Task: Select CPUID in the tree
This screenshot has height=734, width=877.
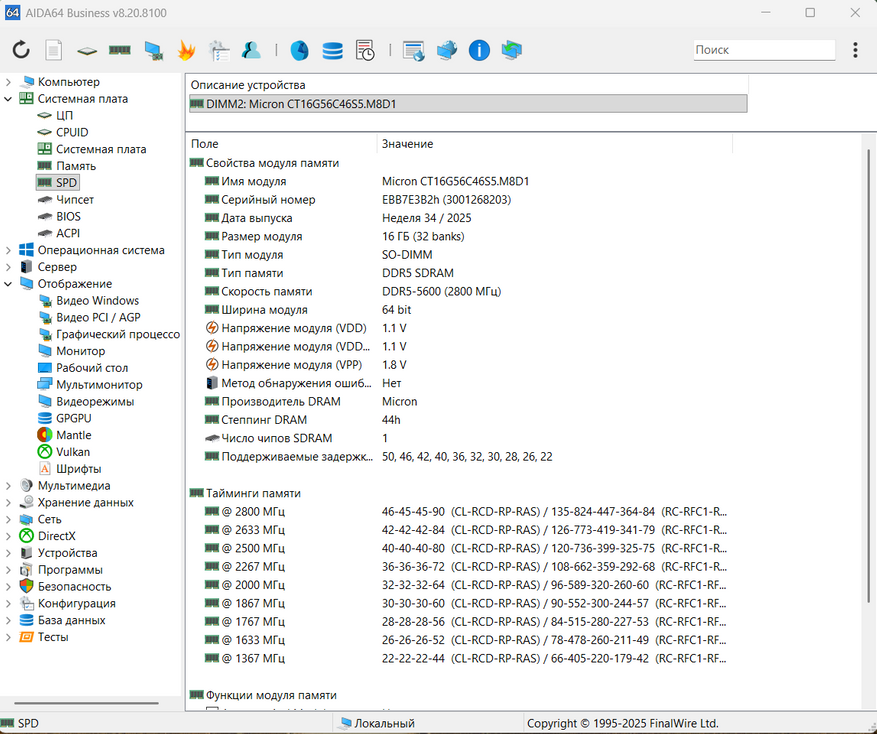Action: 72,132
